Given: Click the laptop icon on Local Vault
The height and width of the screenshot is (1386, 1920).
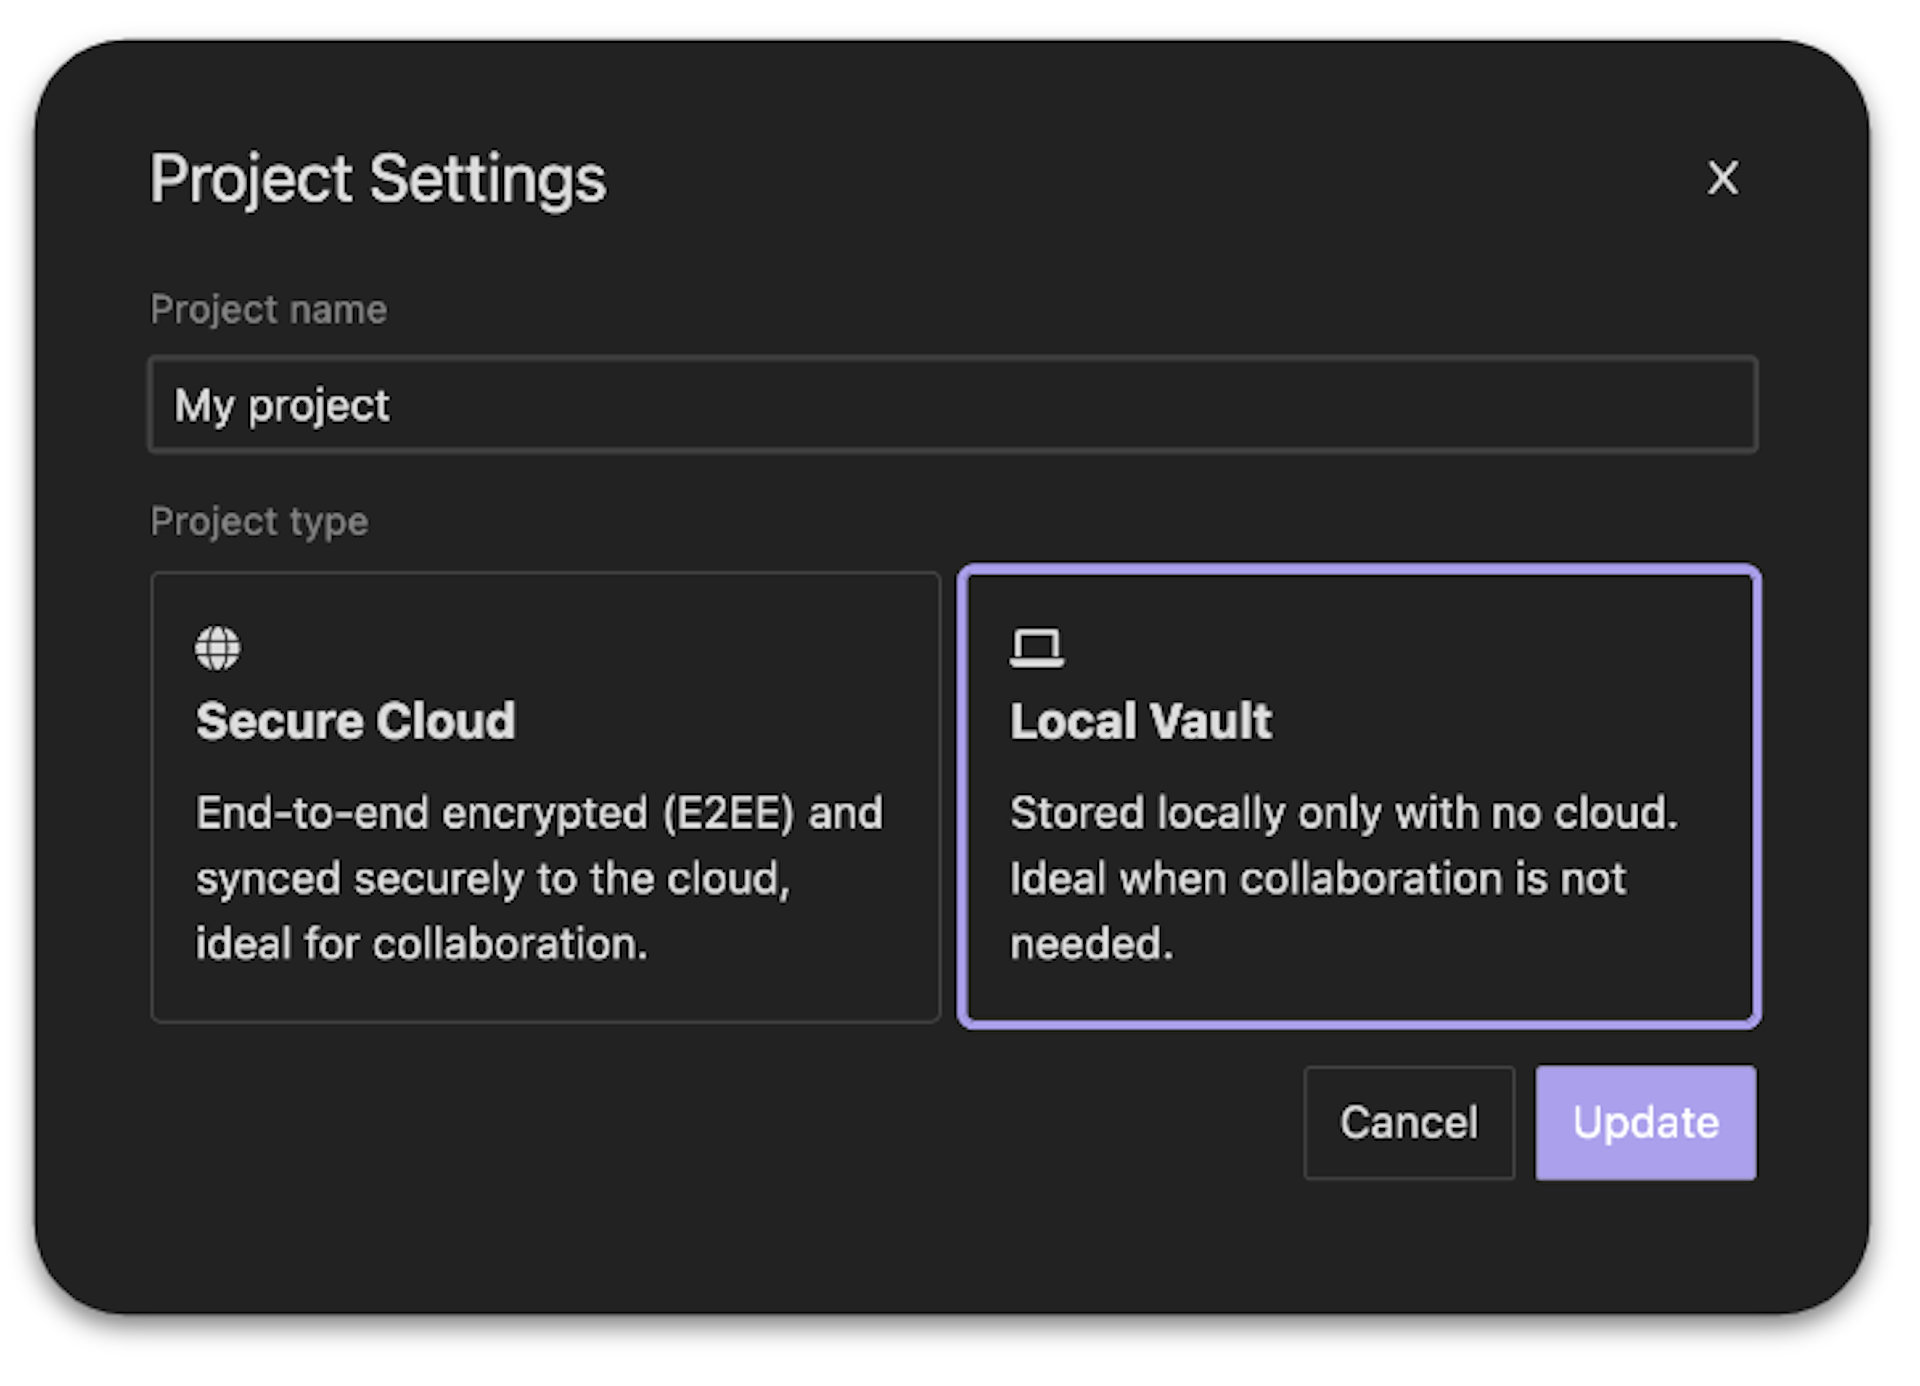Looking at the screenshot, I should pyautogui.click(x=1036, y=648).
